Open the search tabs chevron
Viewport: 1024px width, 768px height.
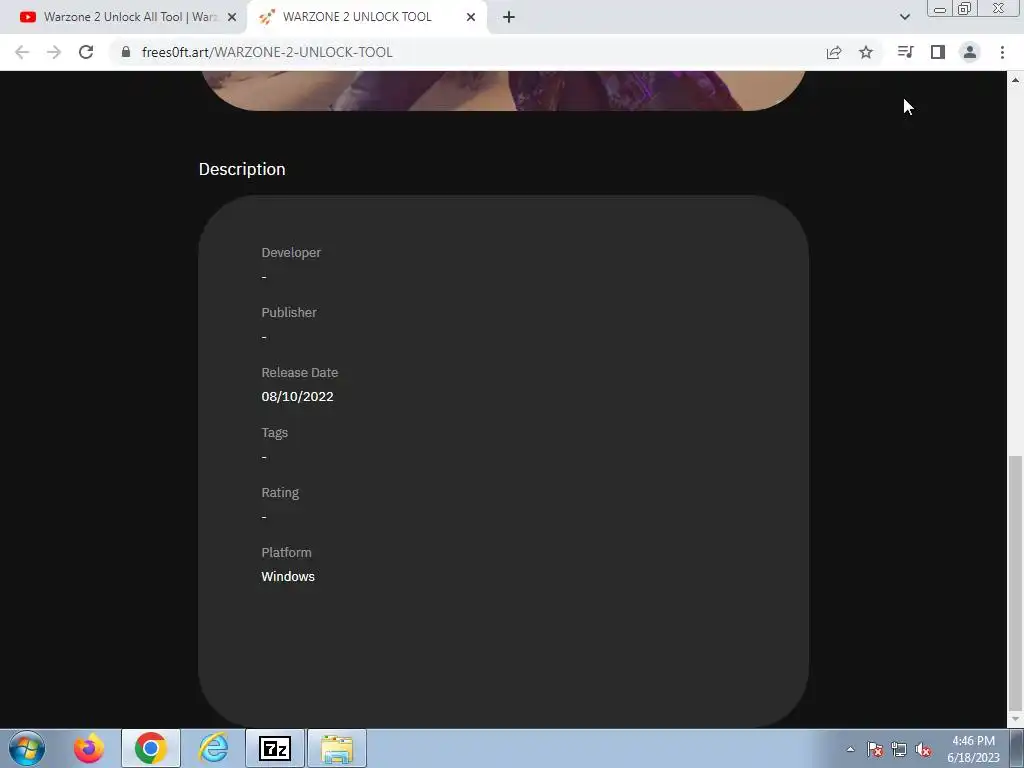click(x=904, y=17)
